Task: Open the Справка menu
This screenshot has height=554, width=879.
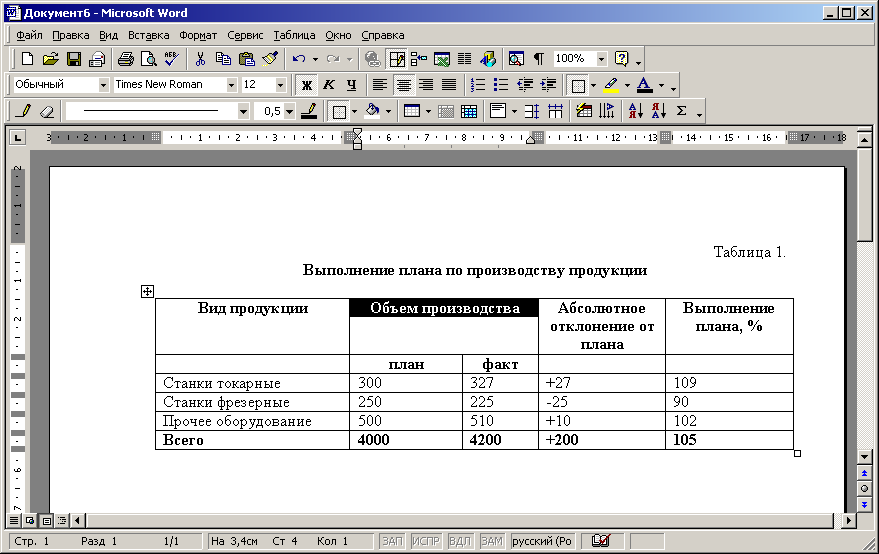Action: (x=383, y=35)
